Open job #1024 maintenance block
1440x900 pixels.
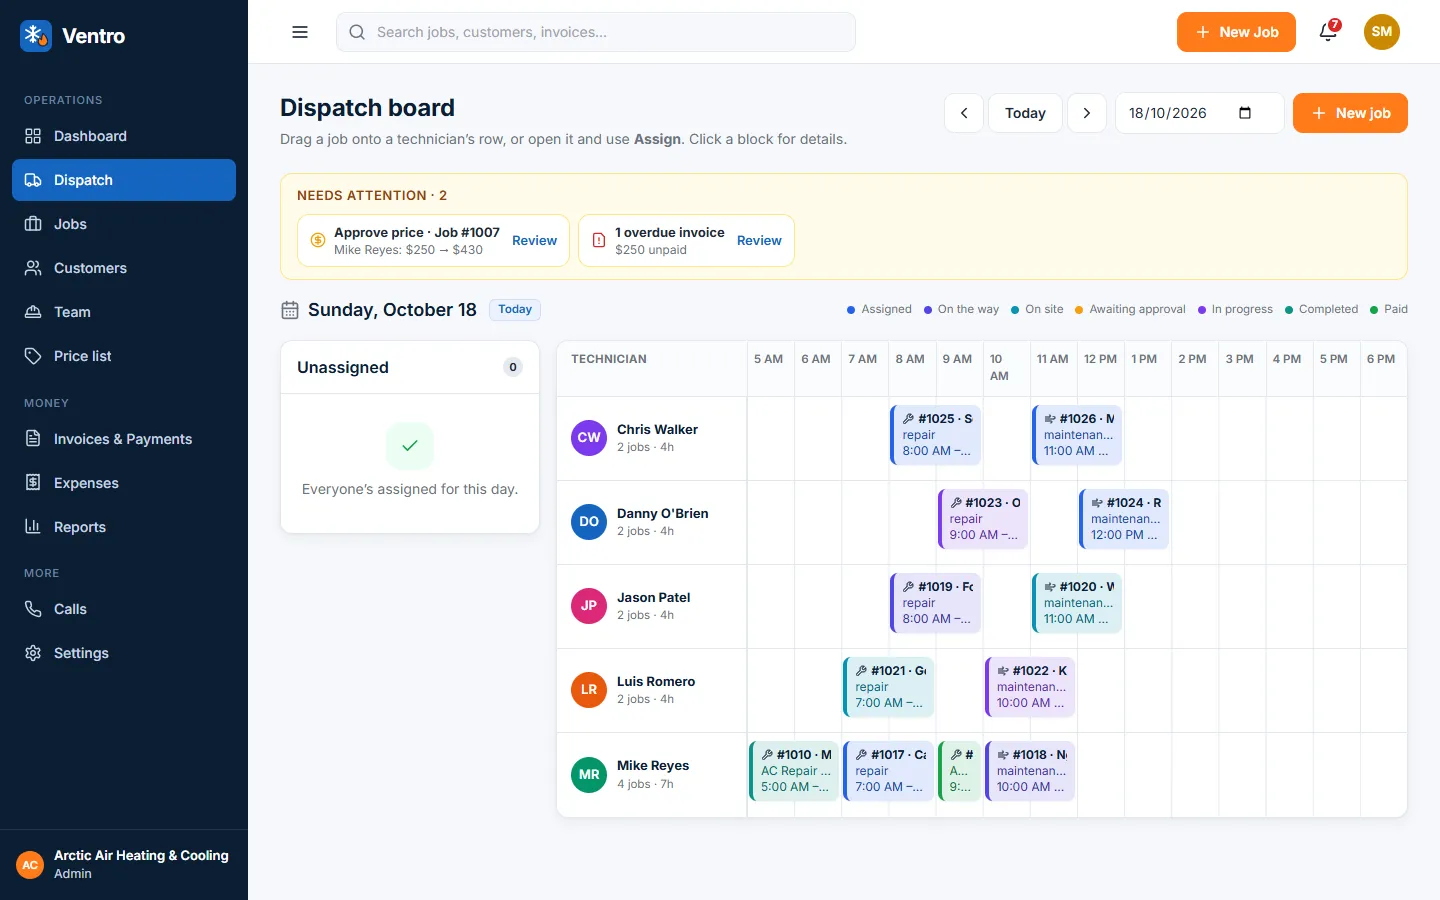(1124, 519)
